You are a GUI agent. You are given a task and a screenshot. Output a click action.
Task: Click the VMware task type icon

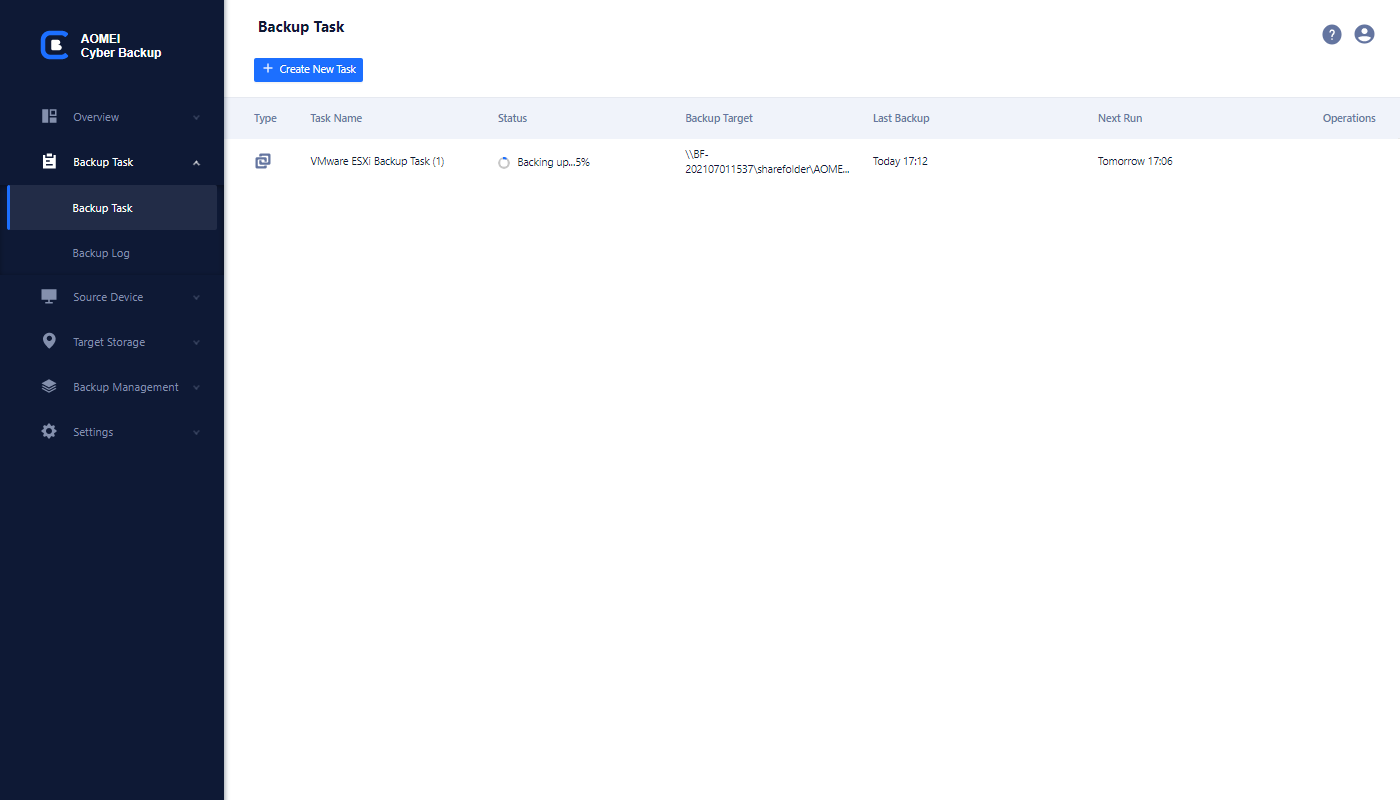(263, 161)
